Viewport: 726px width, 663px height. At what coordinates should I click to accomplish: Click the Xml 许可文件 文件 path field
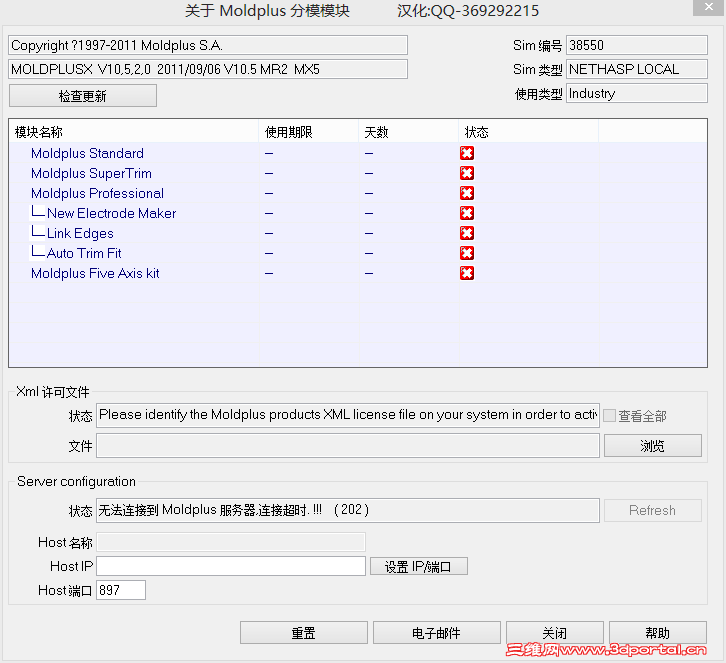pyautogui.click(x=348, y=446)
